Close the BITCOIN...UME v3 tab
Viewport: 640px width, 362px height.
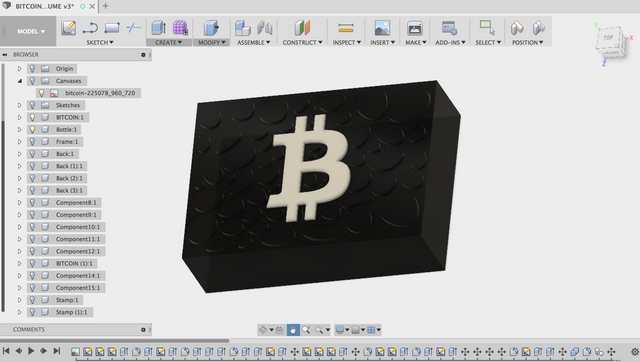click(93, 7)
